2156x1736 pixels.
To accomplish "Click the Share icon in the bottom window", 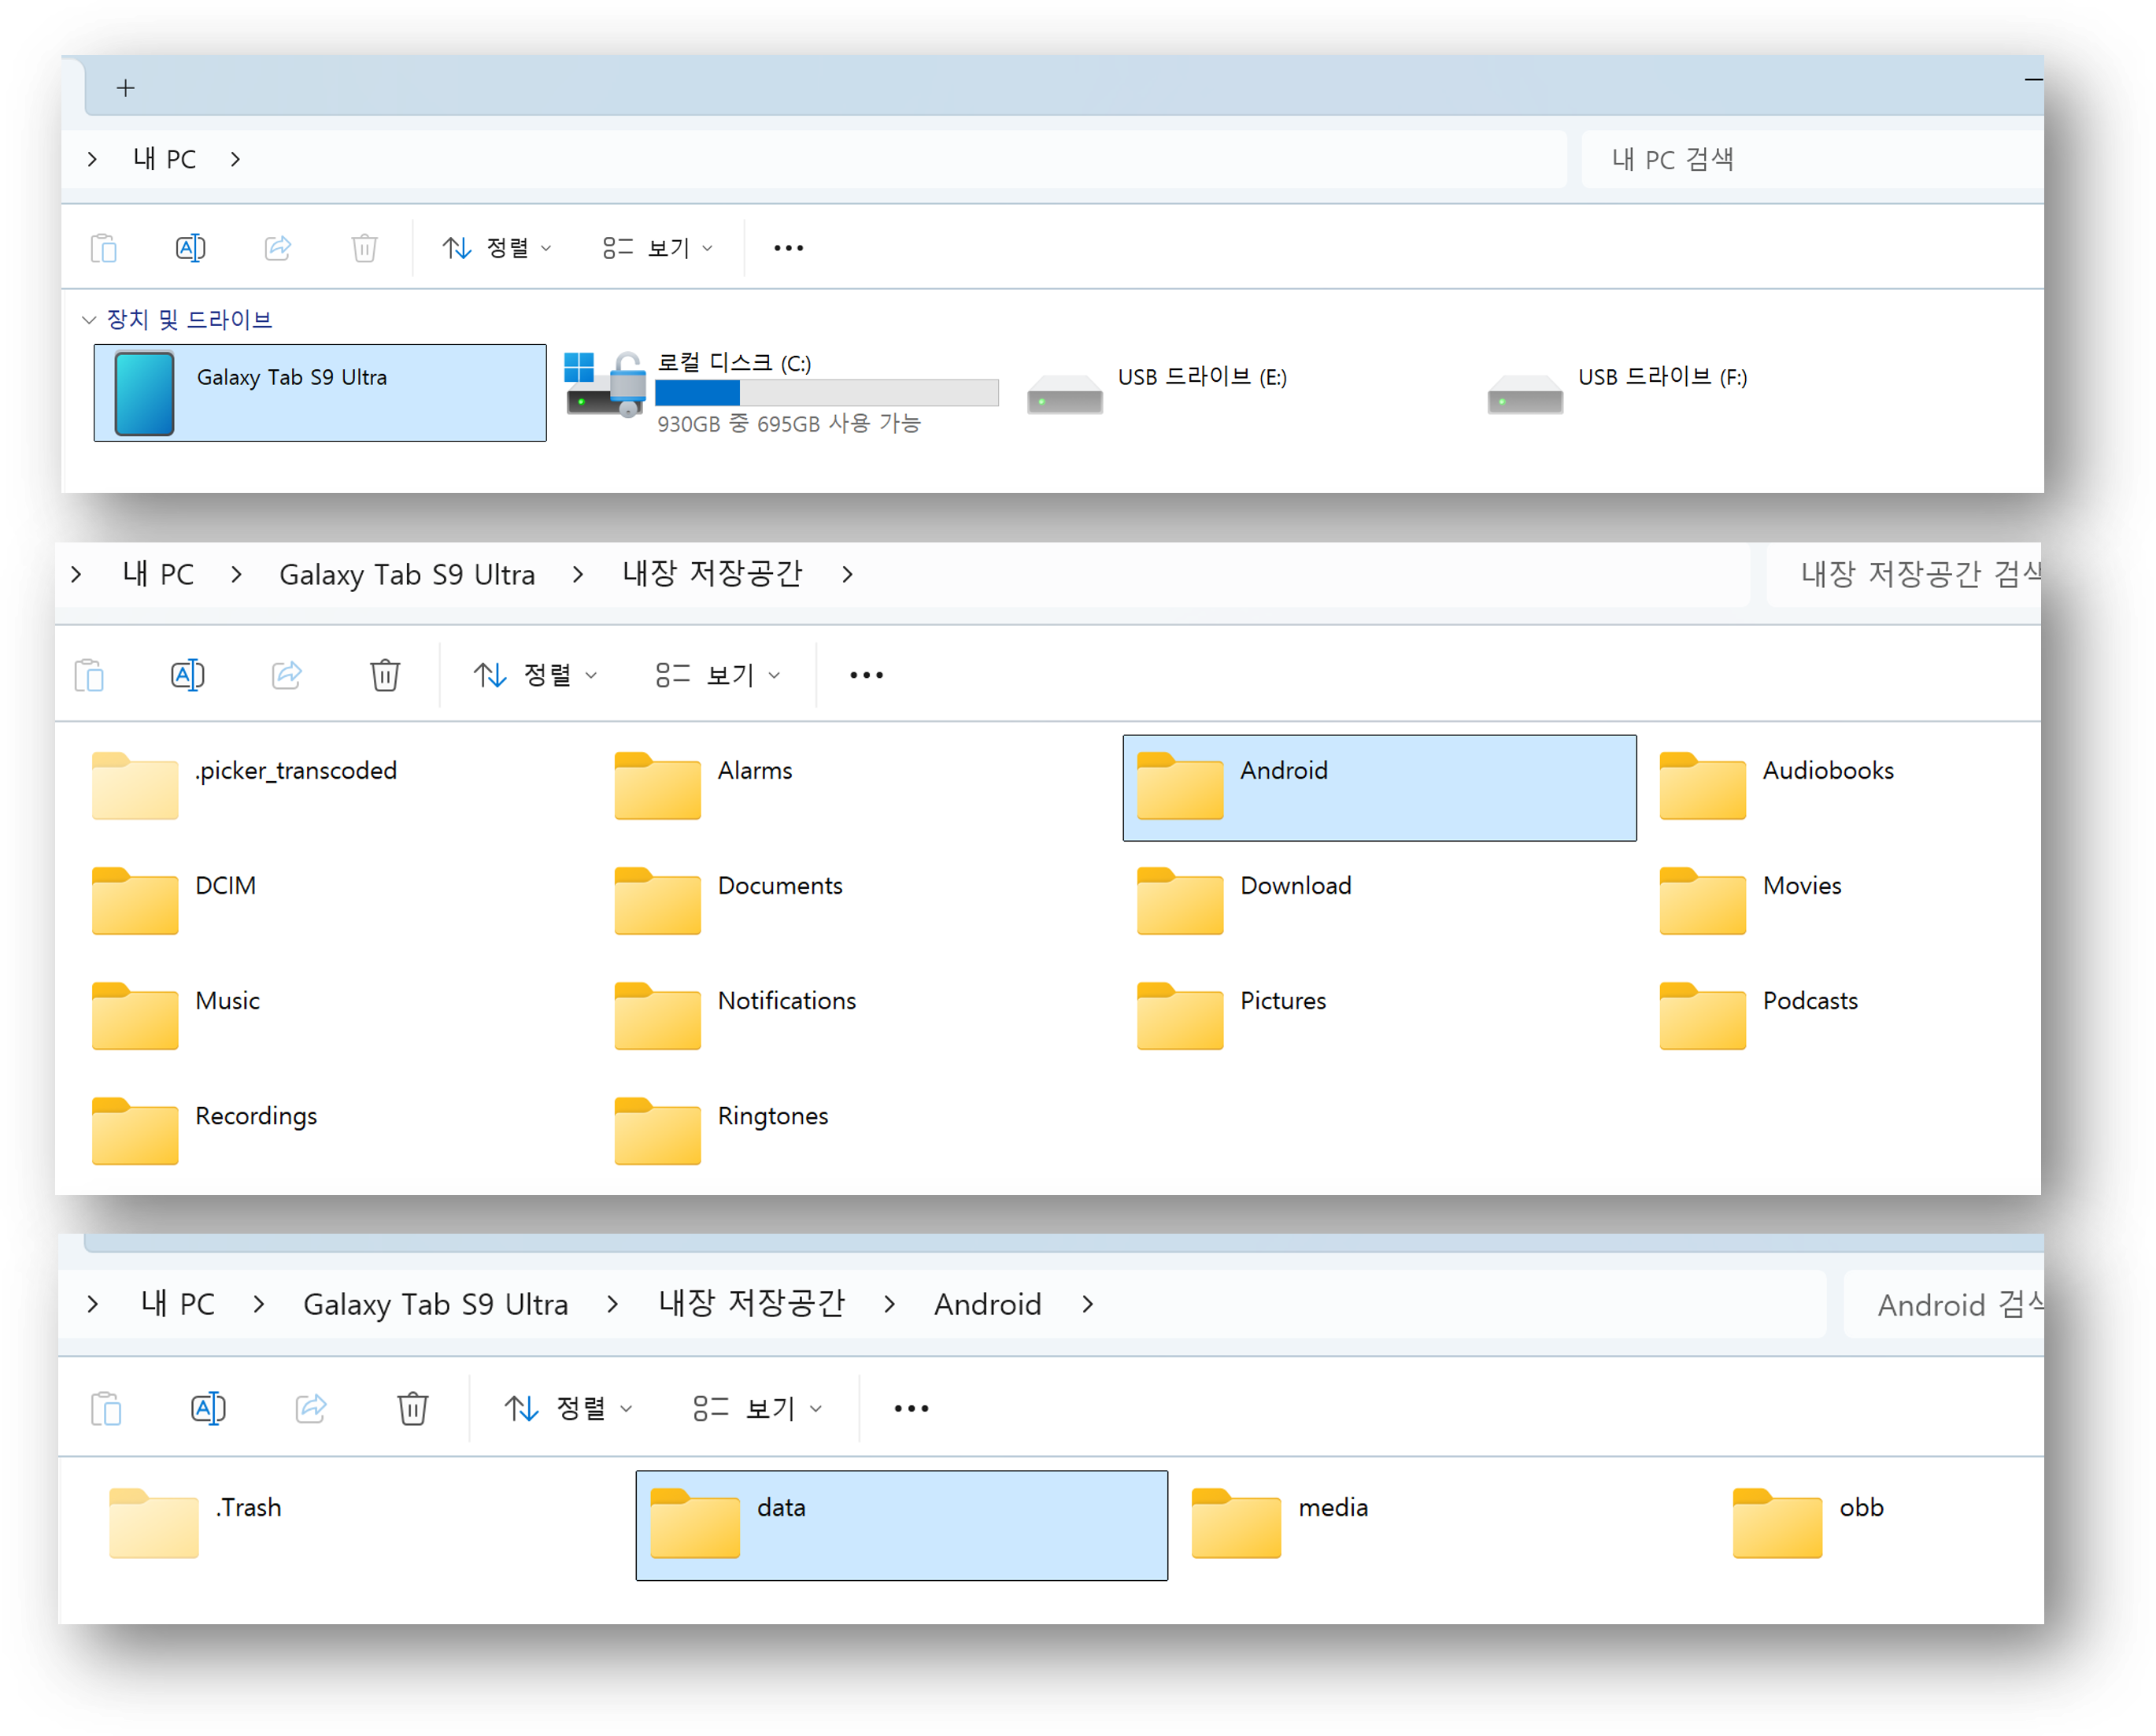I will [311, 1409].
